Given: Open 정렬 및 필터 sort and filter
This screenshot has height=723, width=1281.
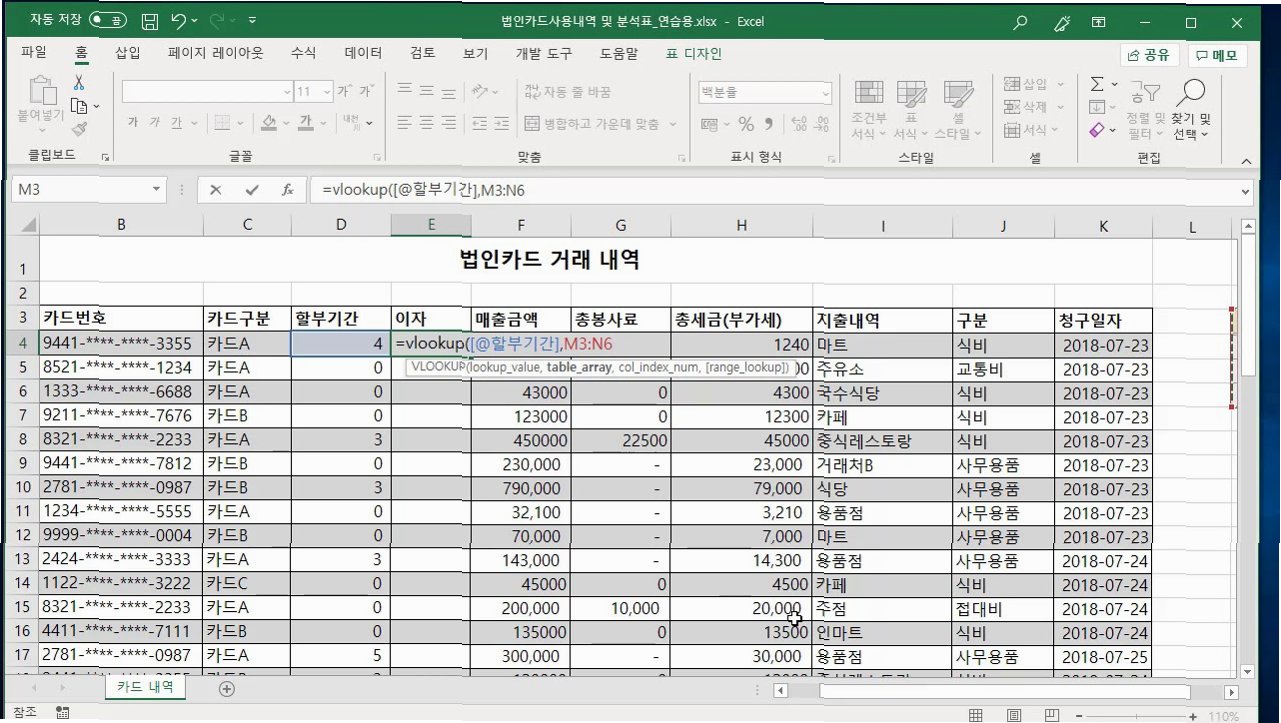Looking at the screenshot, I should coord(1146,110).
